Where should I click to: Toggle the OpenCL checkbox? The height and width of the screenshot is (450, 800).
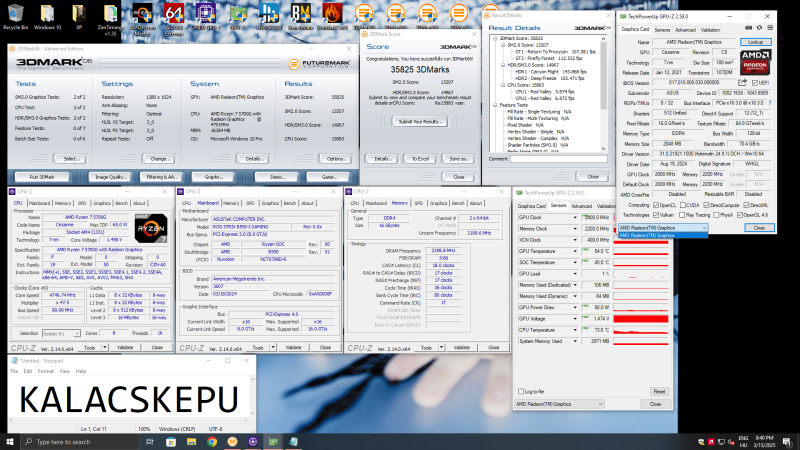656,205
